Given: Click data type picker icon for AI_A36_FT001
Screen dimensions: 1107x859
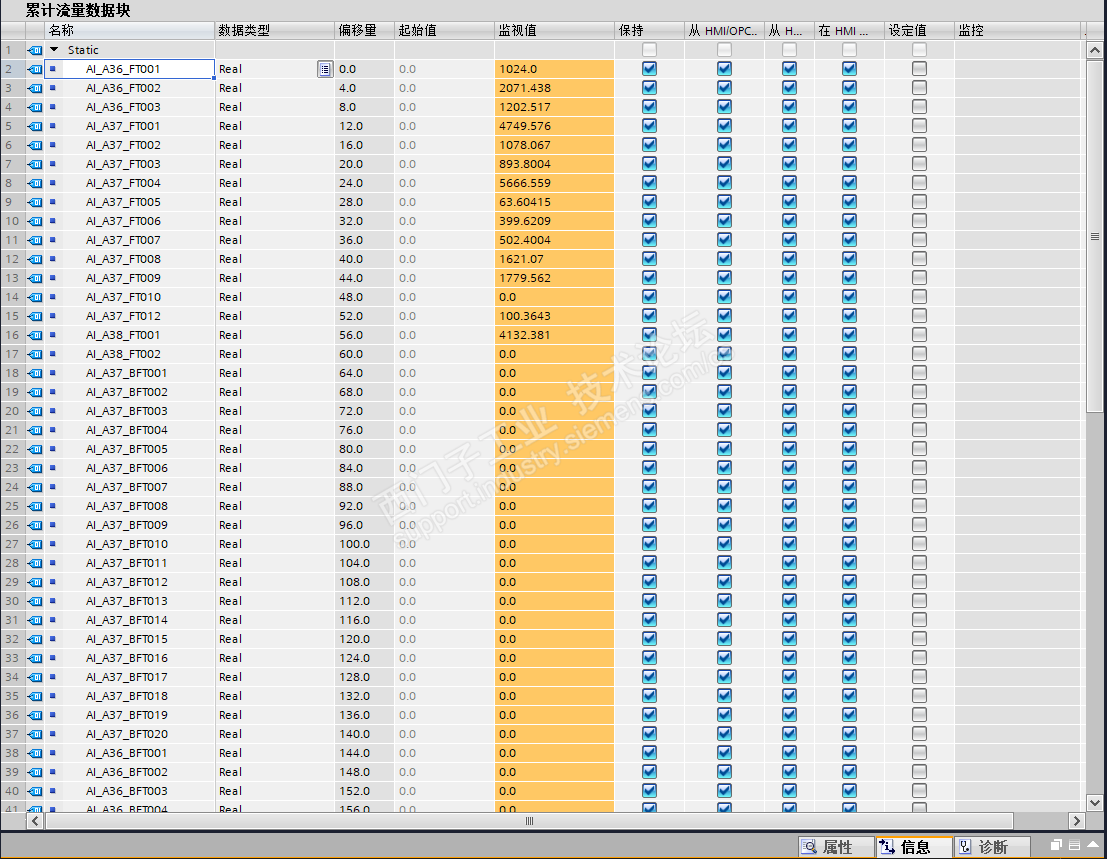Looking at the screenshot, I should tap(324, 69).
